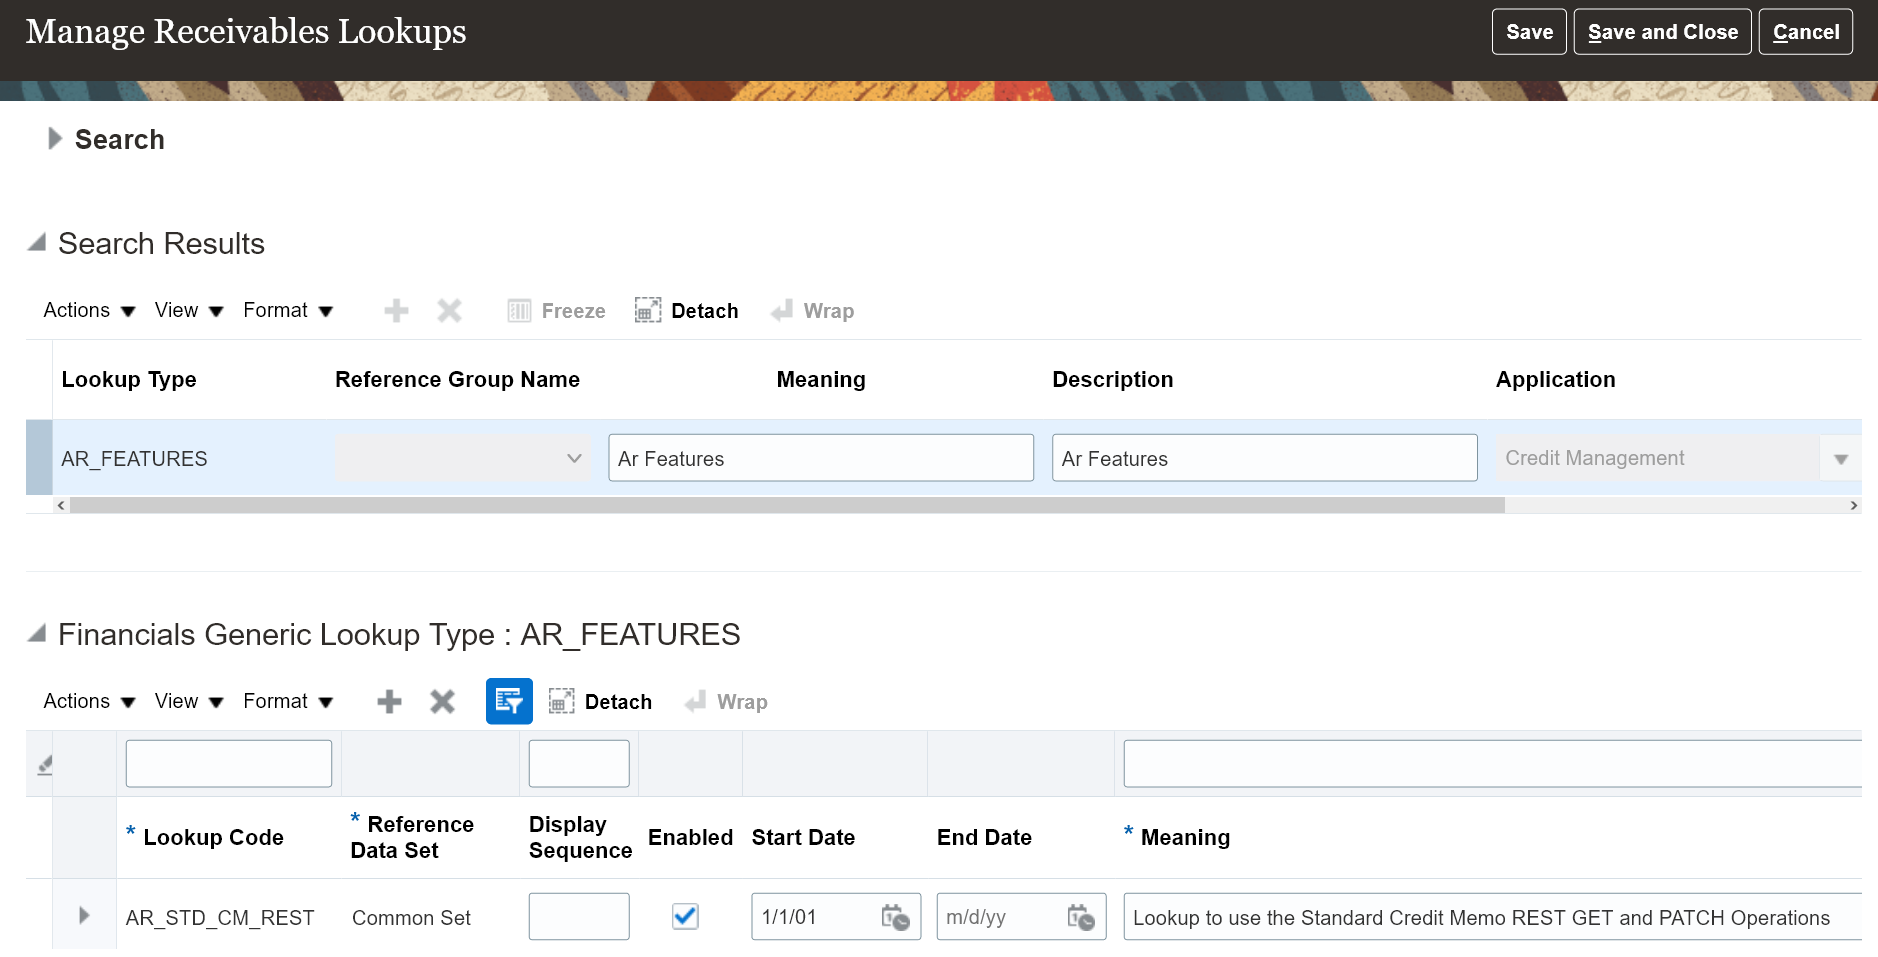This screenshot has width=1878, height=957.
Task: Open the lookup codes Format menu
Action: click(x=287, y=702)
